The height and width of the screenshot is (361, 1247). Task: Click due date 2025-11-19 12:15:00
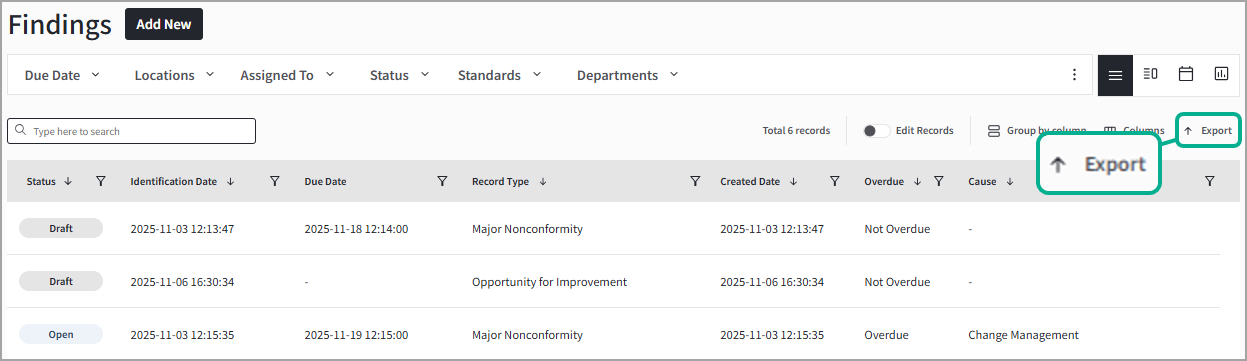356,335
